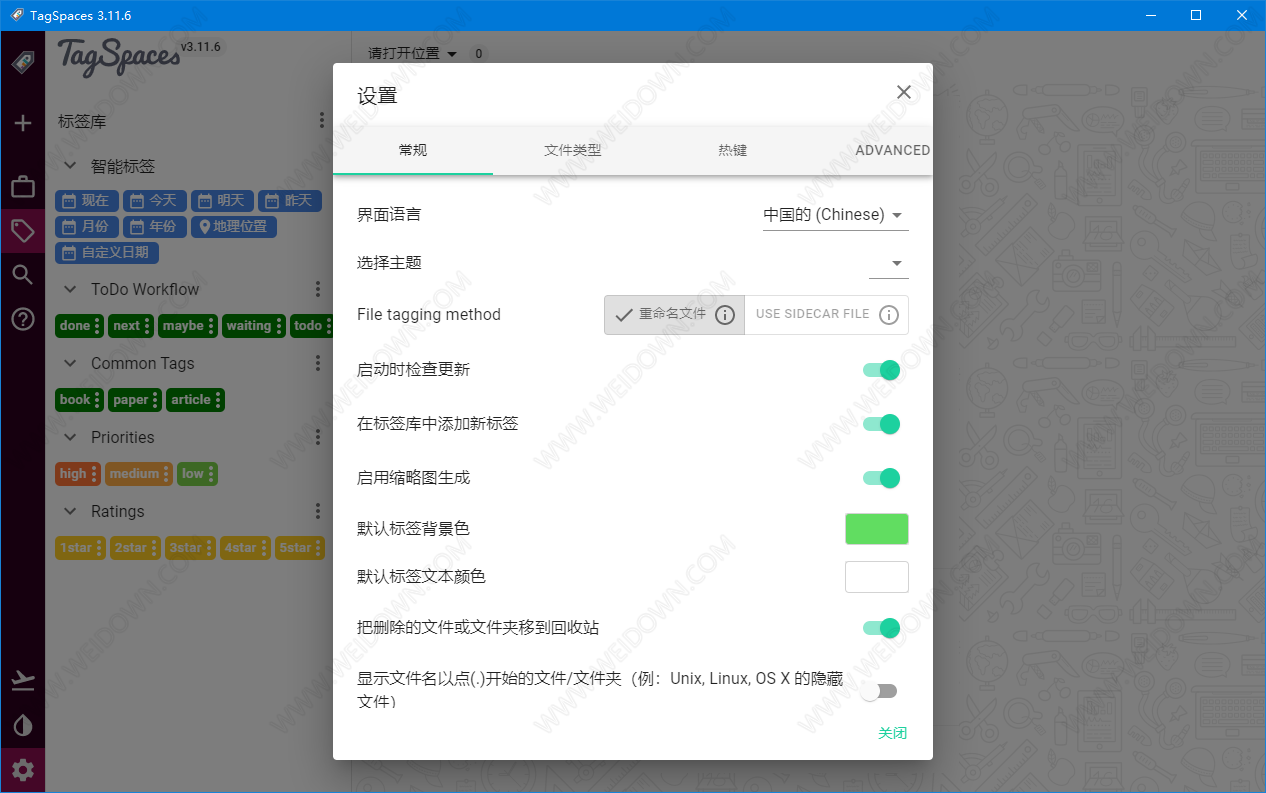
Task: Click the waiting tag
Action: [x=253, y=326]
